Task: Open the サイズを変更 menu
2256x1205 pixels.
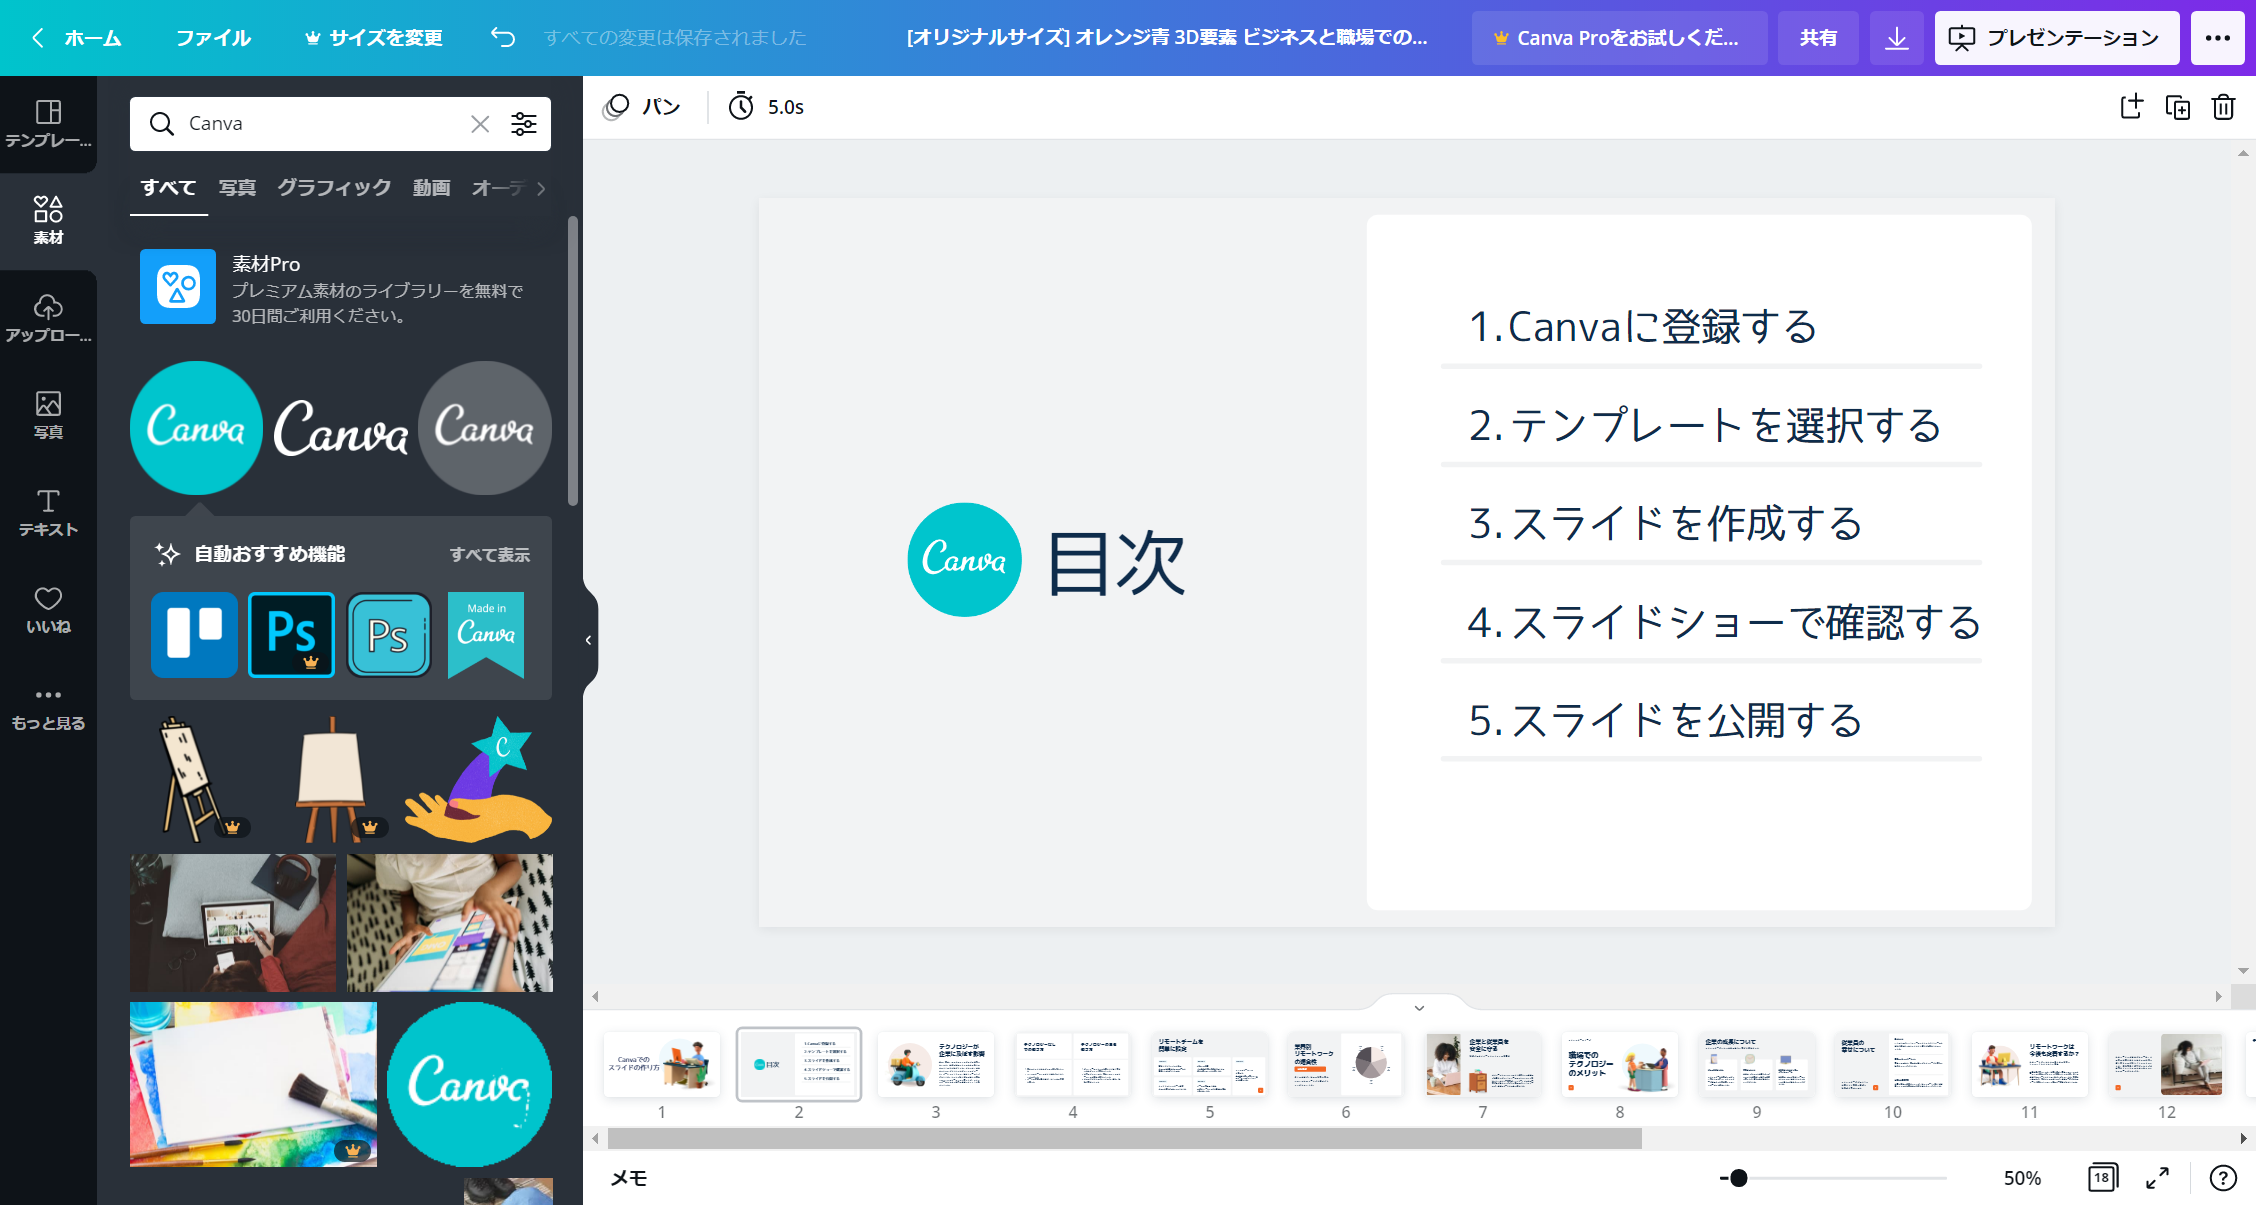Action: (373, 38)
